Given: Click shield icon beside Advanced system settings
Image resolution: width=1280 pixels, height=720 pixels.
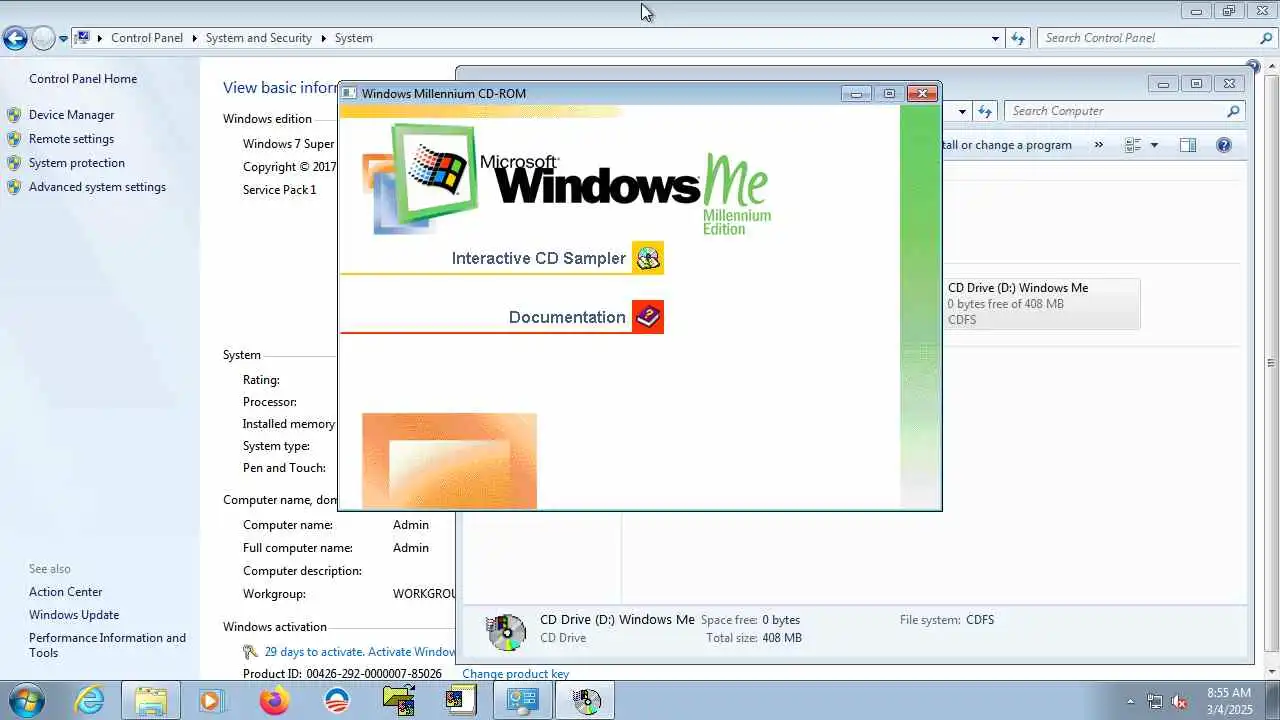Looking at the screenshot, I should pos(14,187).
